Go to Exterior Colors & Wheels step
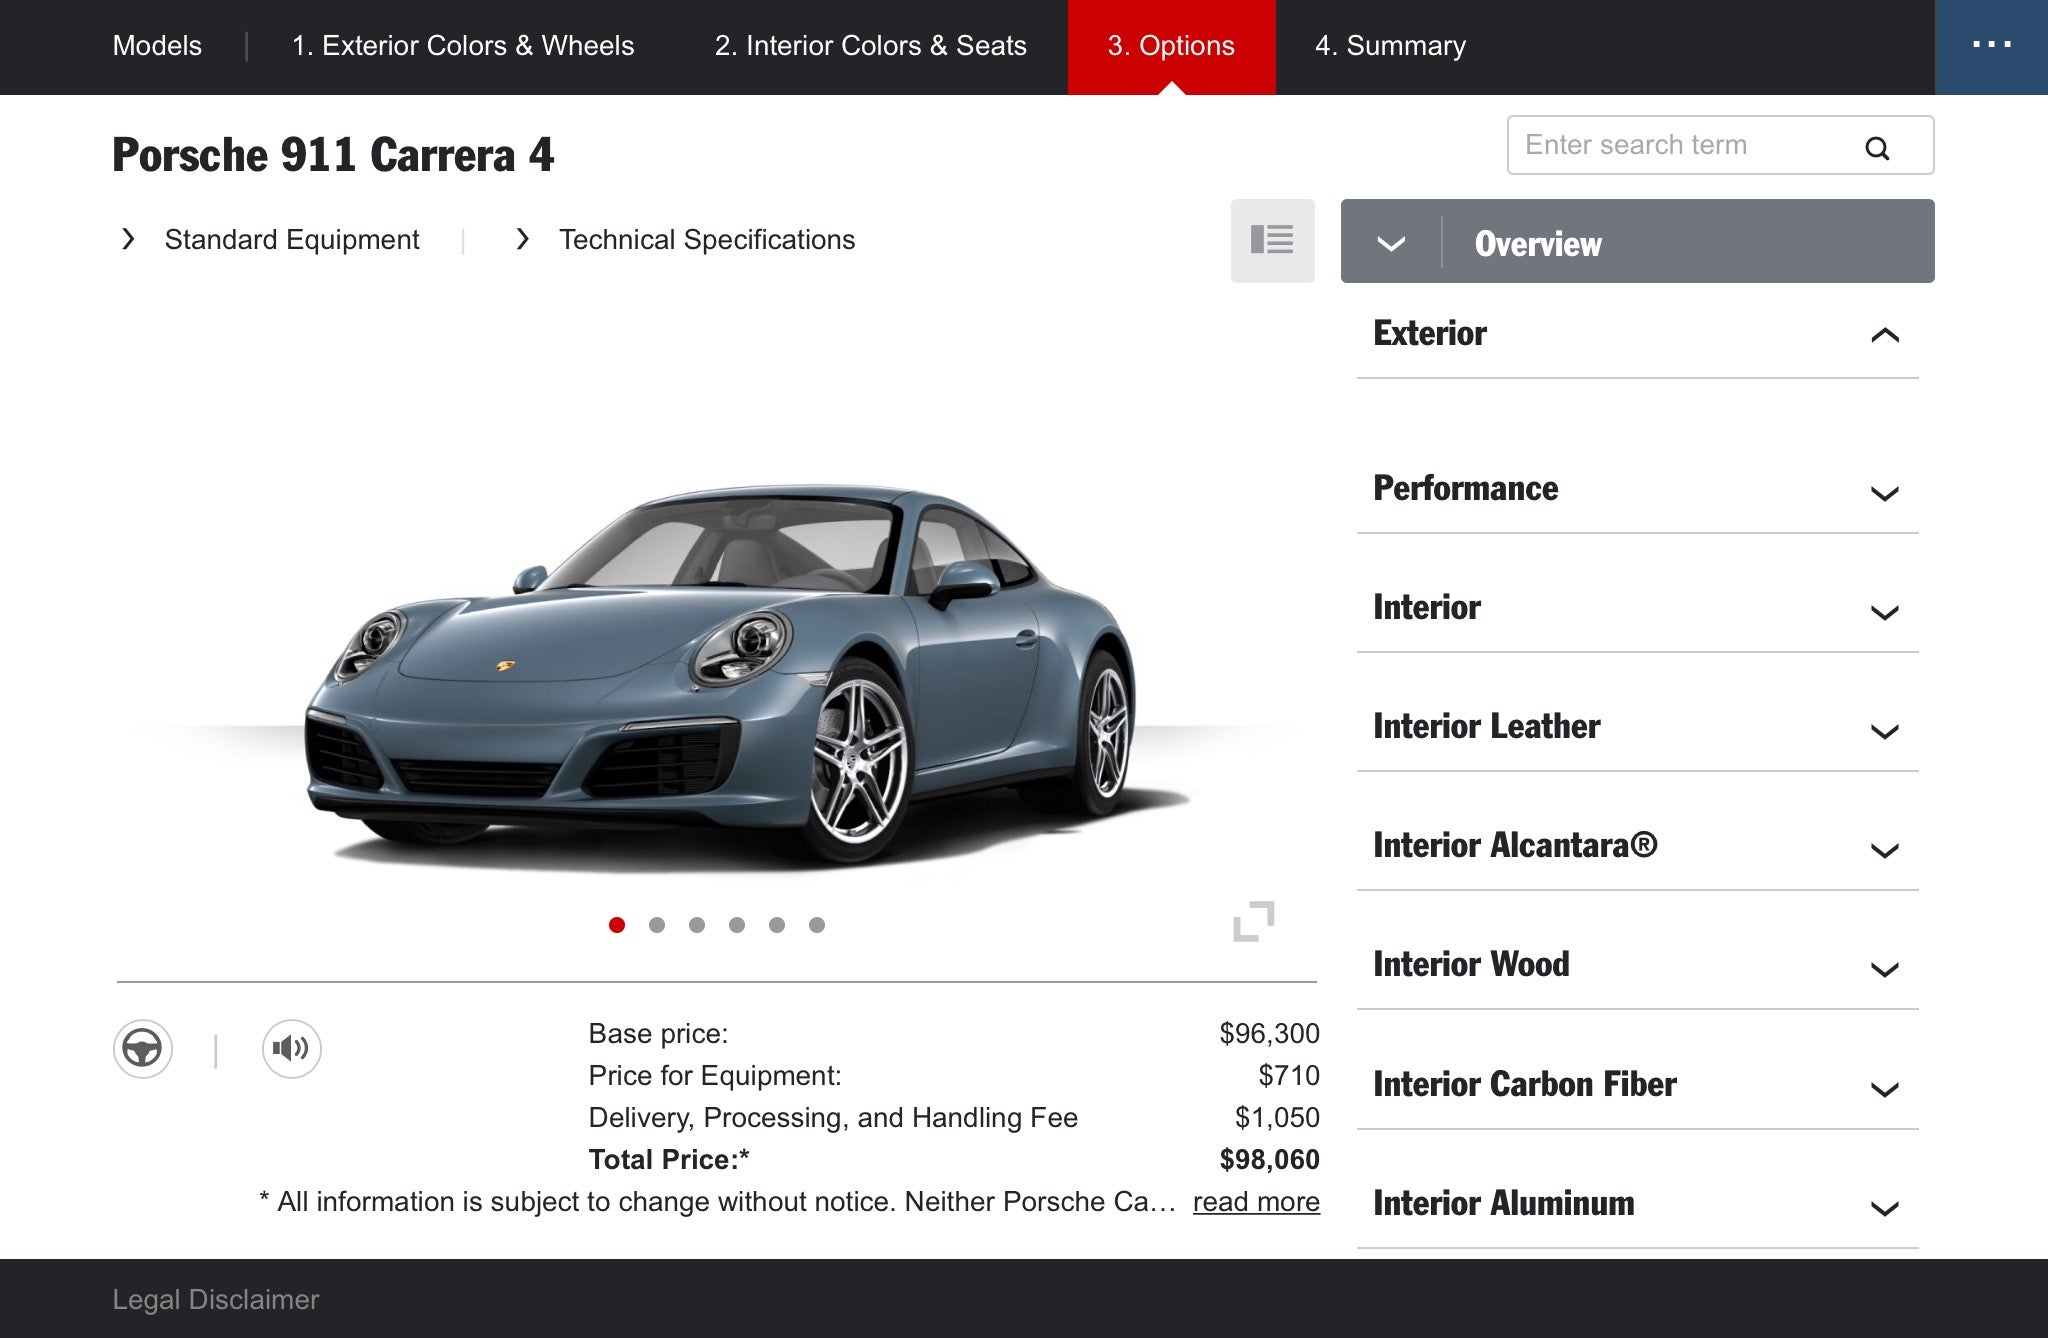Viewport: 2048px width, 1338px height. (x=463, y=46)
